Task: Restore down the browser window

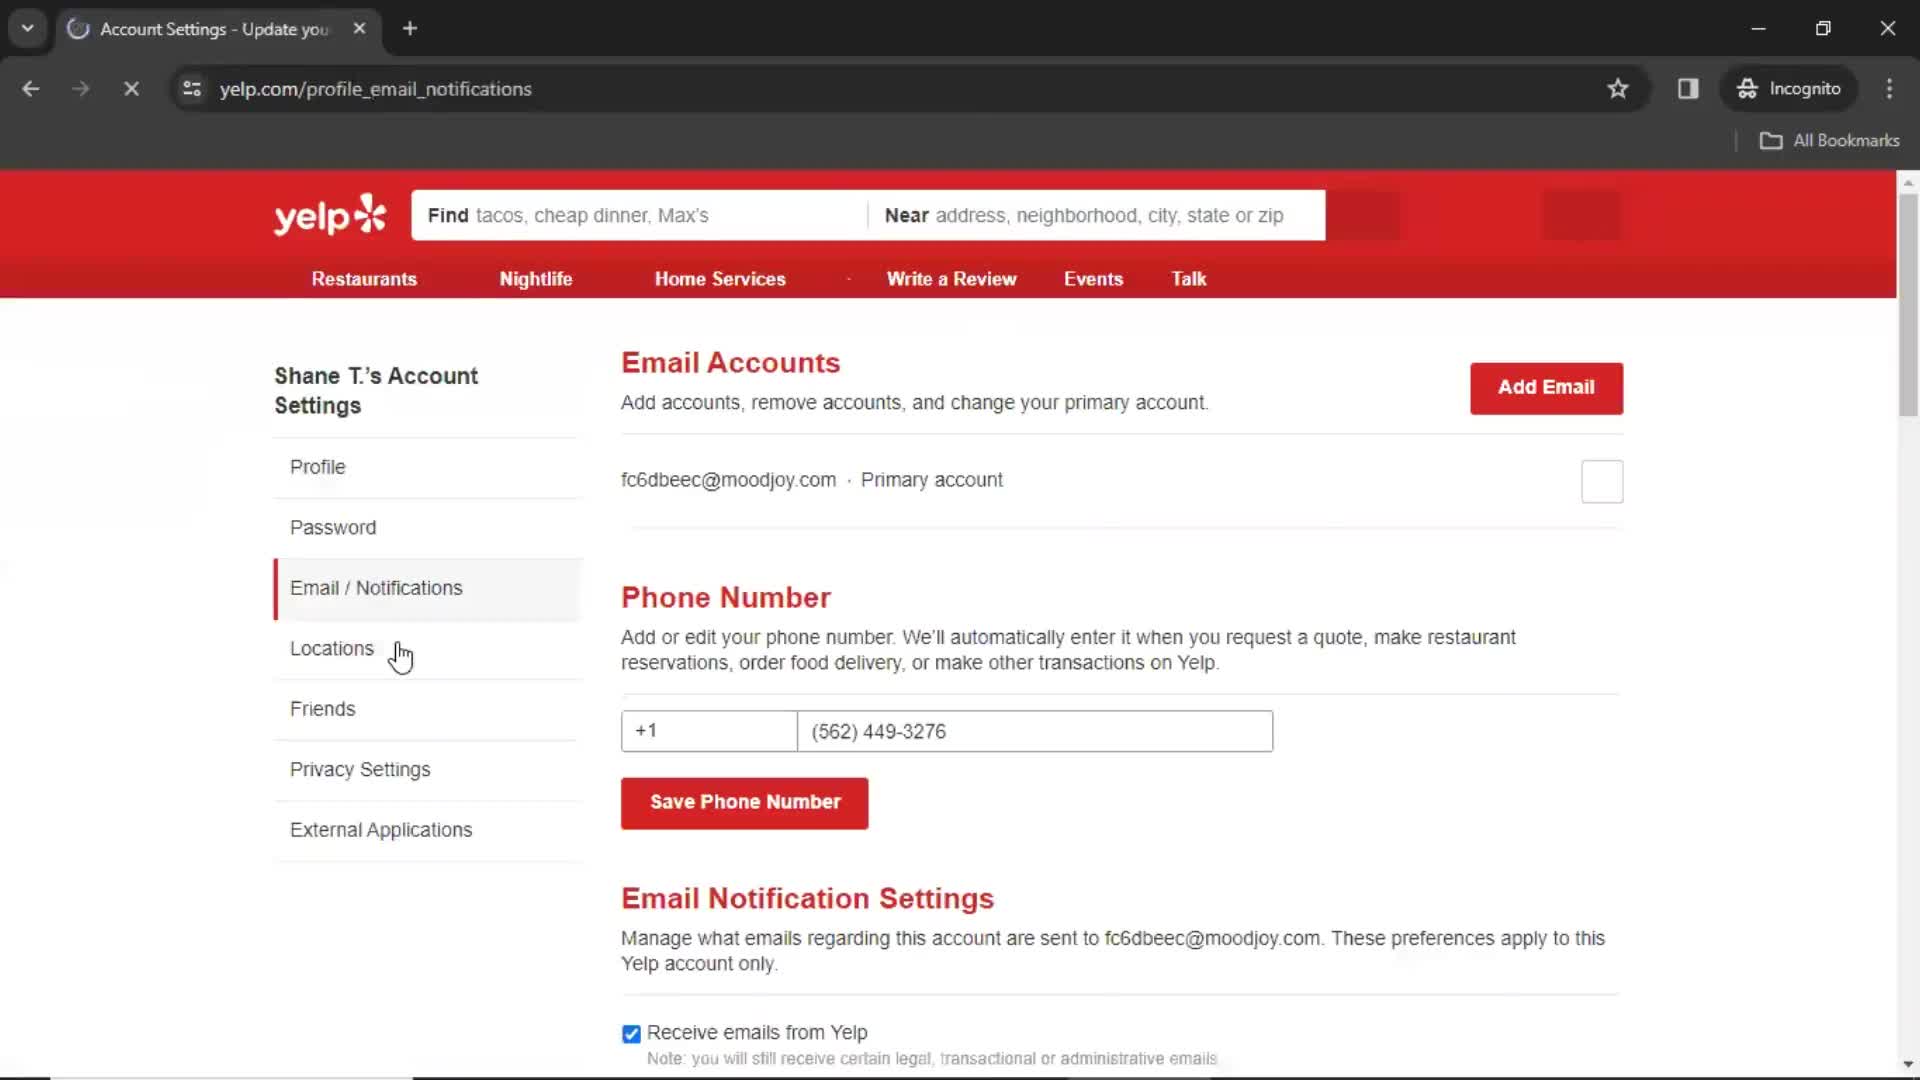Action: coord(1823,29)
